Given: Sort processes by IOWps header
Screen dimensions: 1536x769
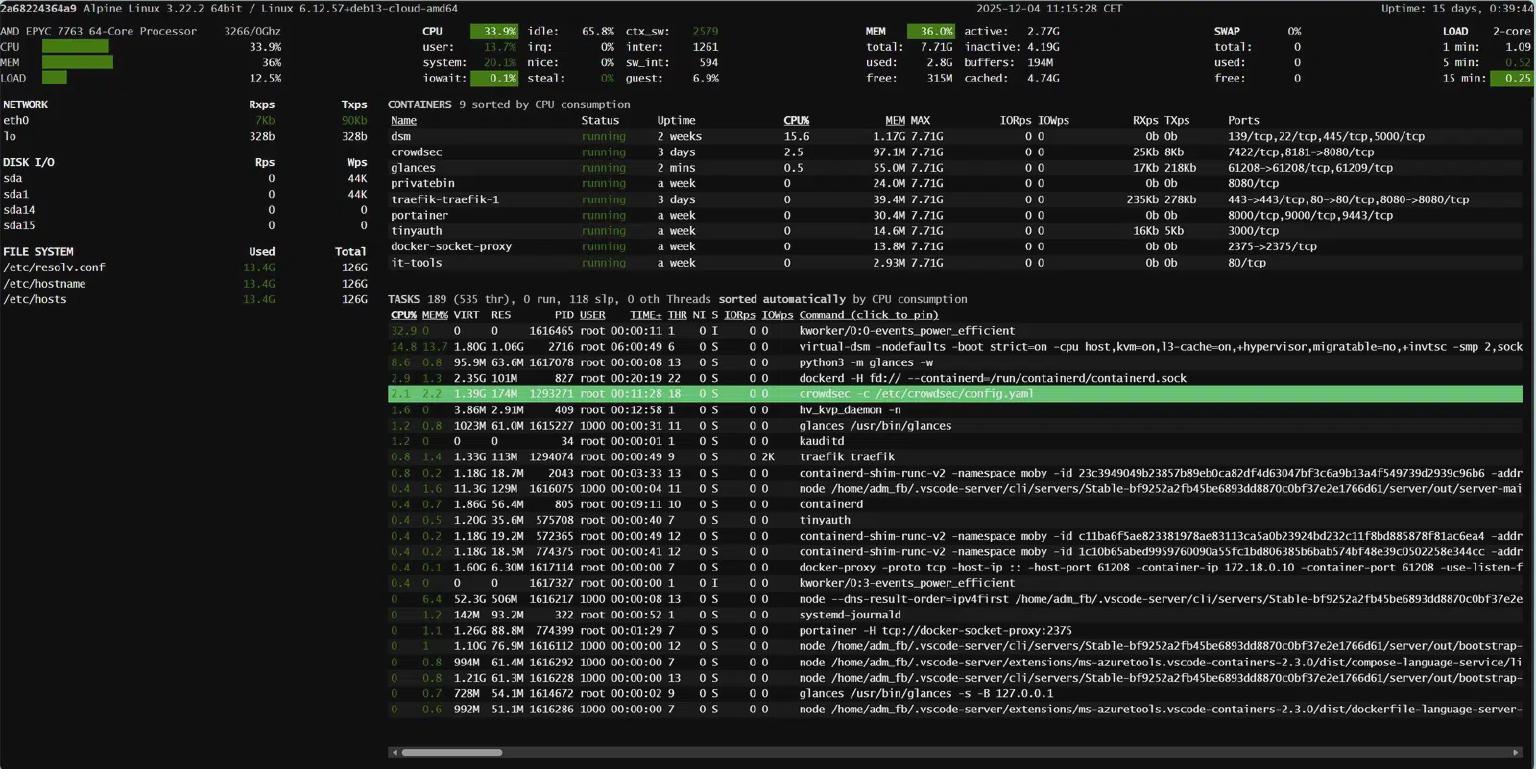Looking at the screenshot, I should tap(777, 315).
